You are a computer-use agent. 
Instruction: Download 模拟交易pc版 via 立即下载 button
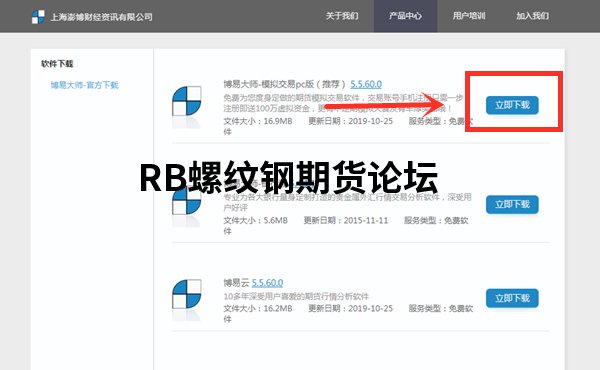[512, 105]
